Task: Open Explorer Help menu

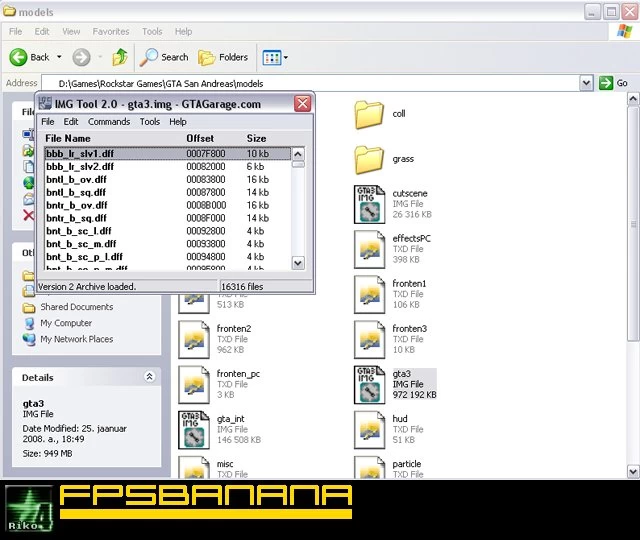Action: click(x=183, y=31)
